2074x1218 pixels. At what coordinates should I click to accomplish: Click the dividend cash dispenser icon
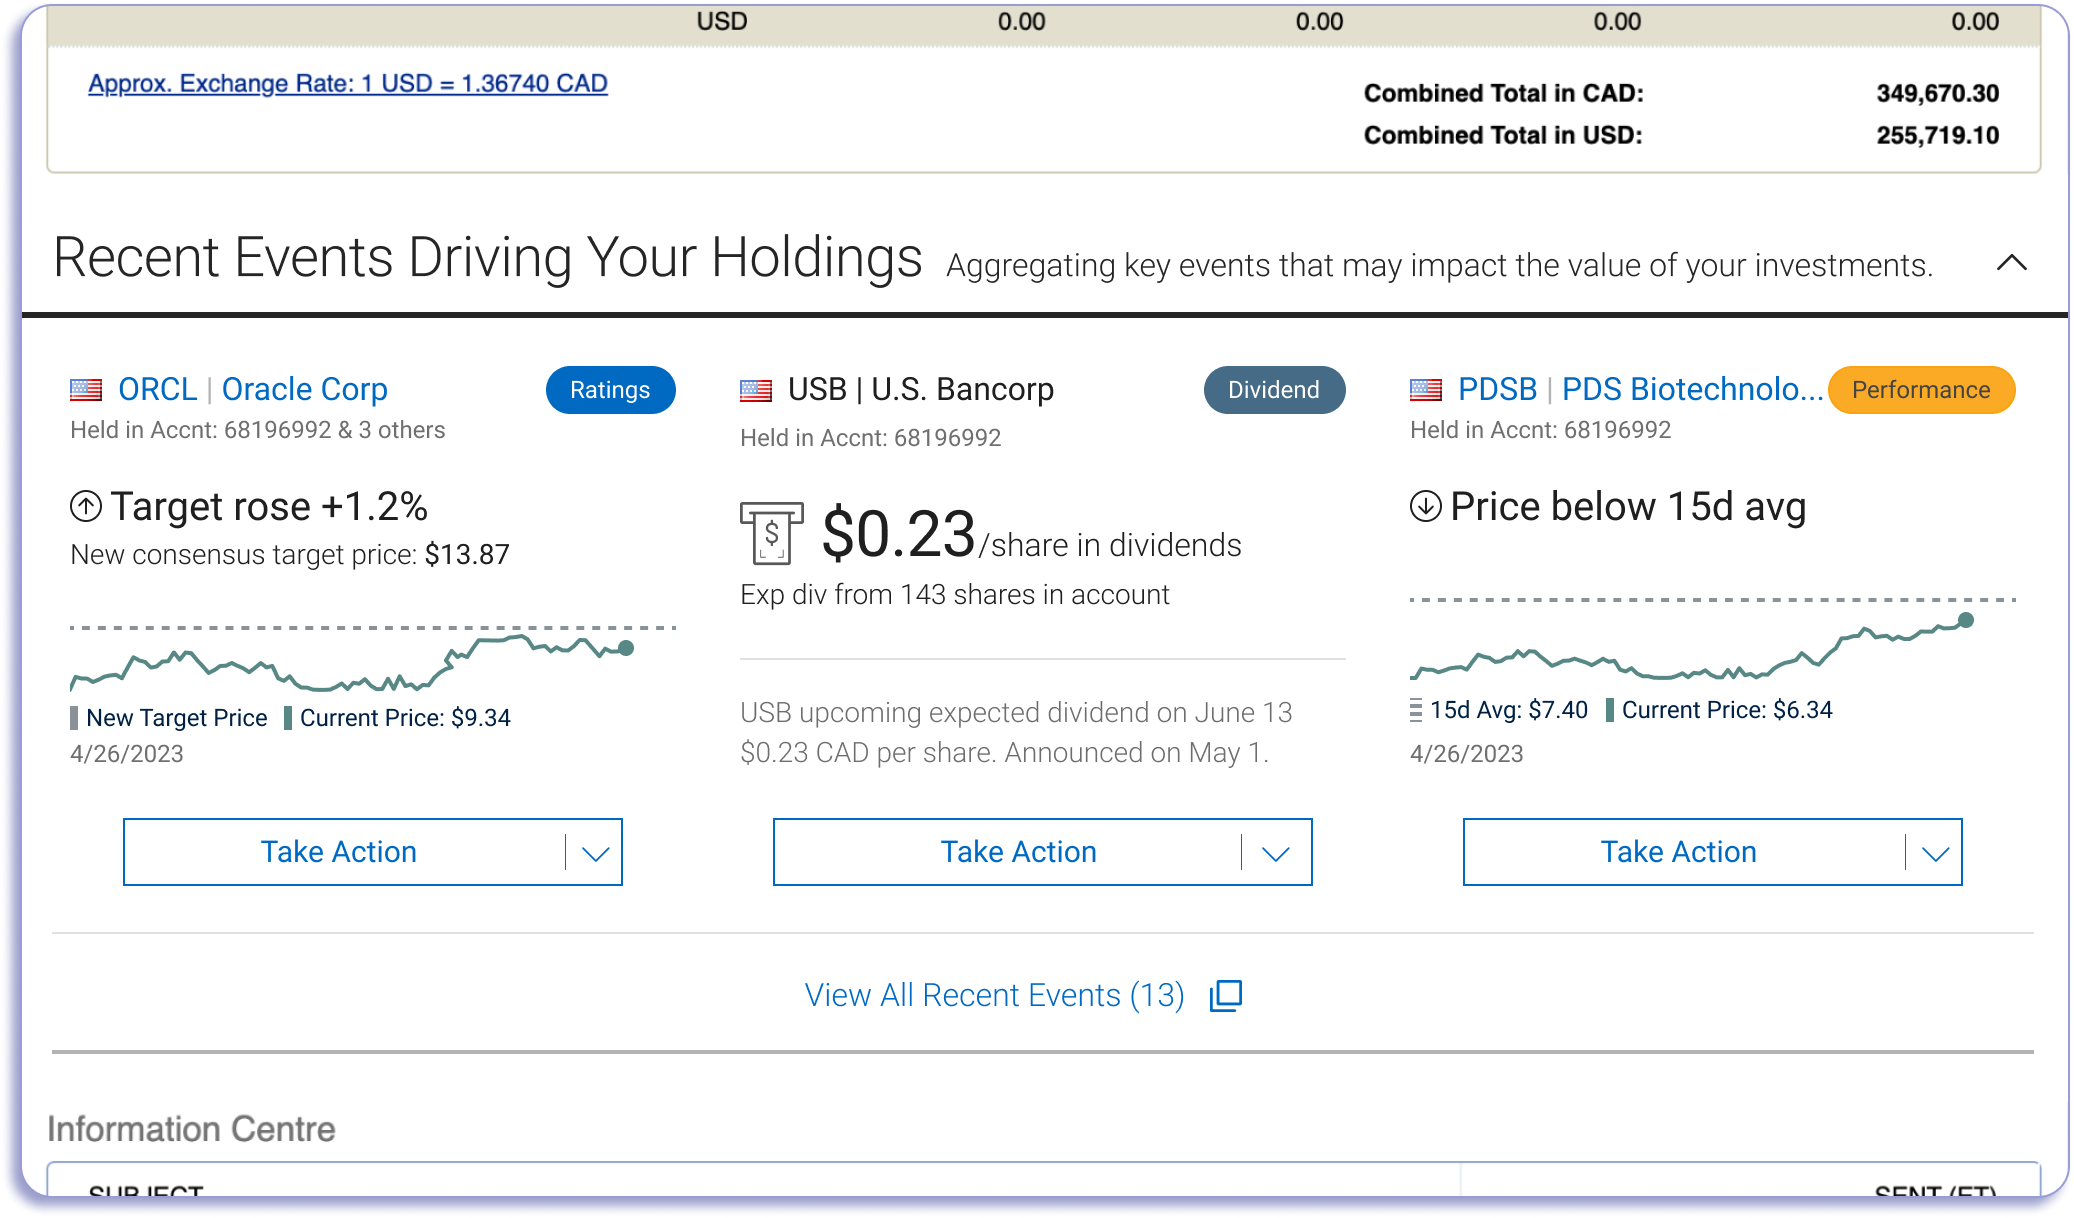[x=771, y=534]
